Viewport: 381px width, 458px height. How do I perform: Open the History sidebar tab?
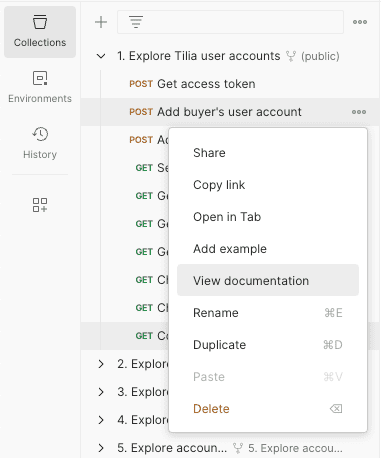coord(40,143)
